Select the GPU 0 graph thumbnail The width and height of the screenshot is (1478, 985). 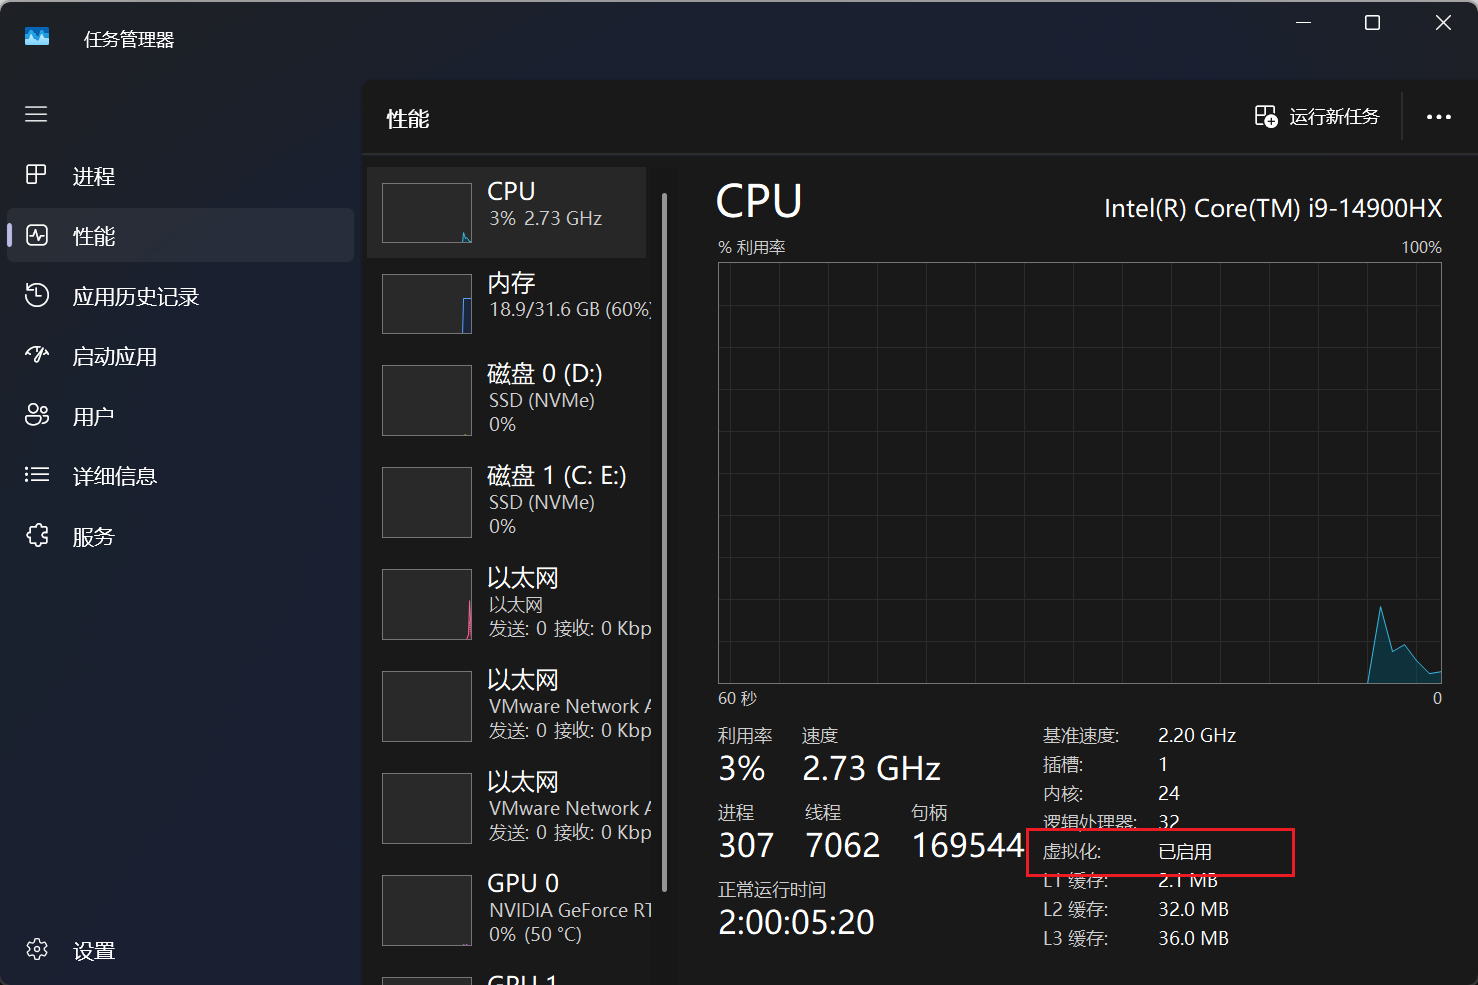pos(427,911)
